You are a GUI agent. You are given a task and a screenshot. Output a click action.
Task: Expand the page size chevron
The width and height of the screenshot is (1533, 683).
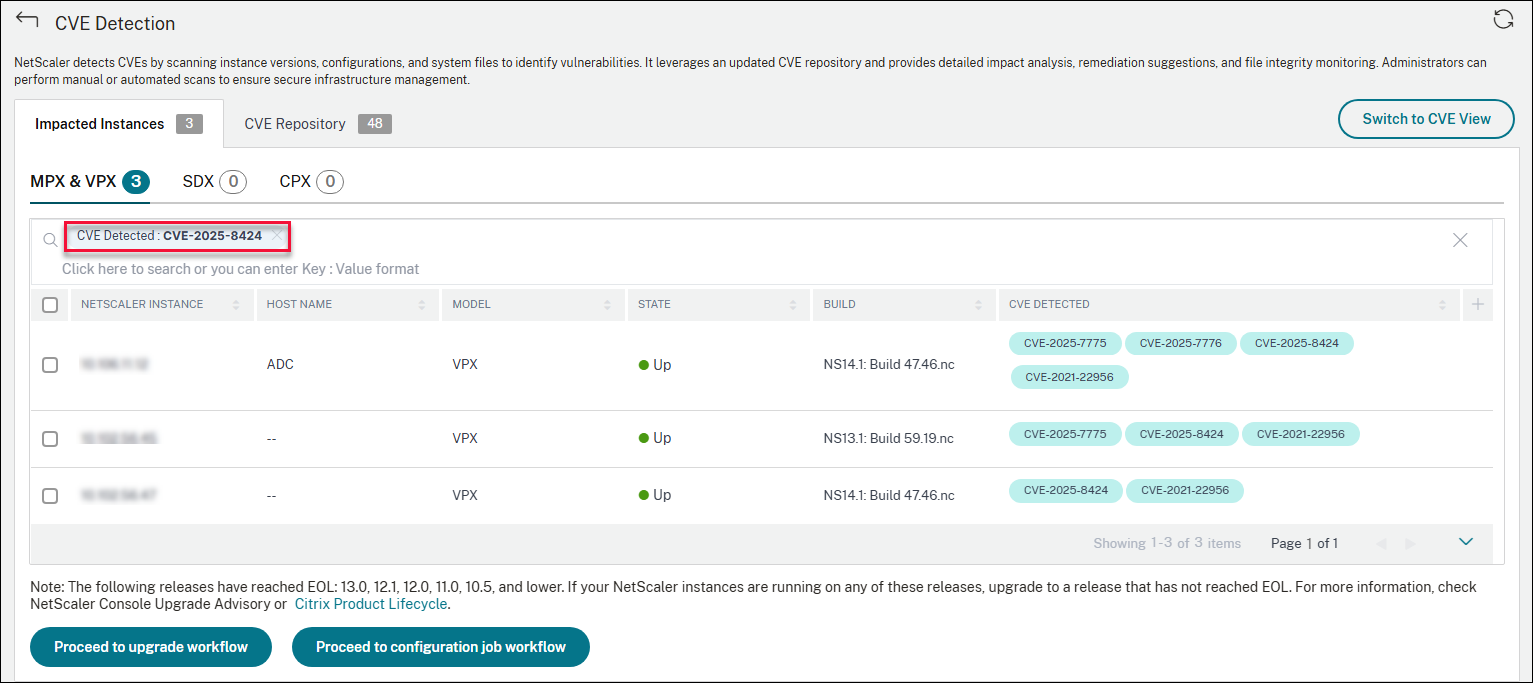coord(1466,542)
